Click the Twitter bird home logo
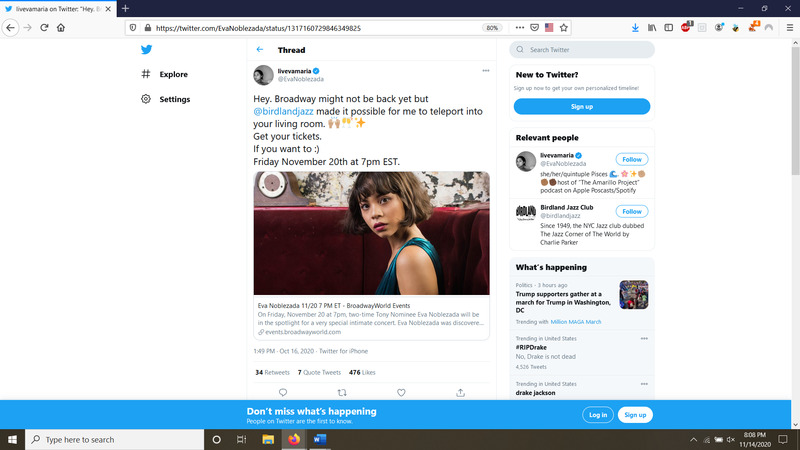The height and width of the screenshot is (450, 800). click(146, 49)
